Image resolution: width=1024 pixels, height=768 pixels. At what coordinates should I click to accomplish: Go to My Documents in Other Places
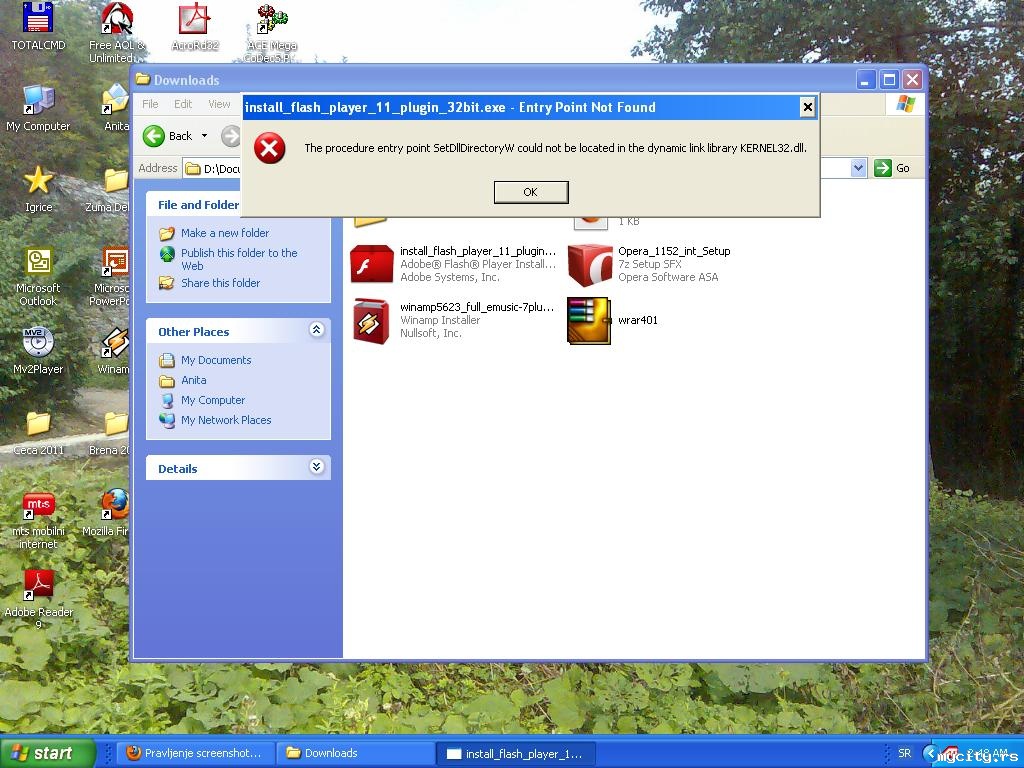point(216,360)
